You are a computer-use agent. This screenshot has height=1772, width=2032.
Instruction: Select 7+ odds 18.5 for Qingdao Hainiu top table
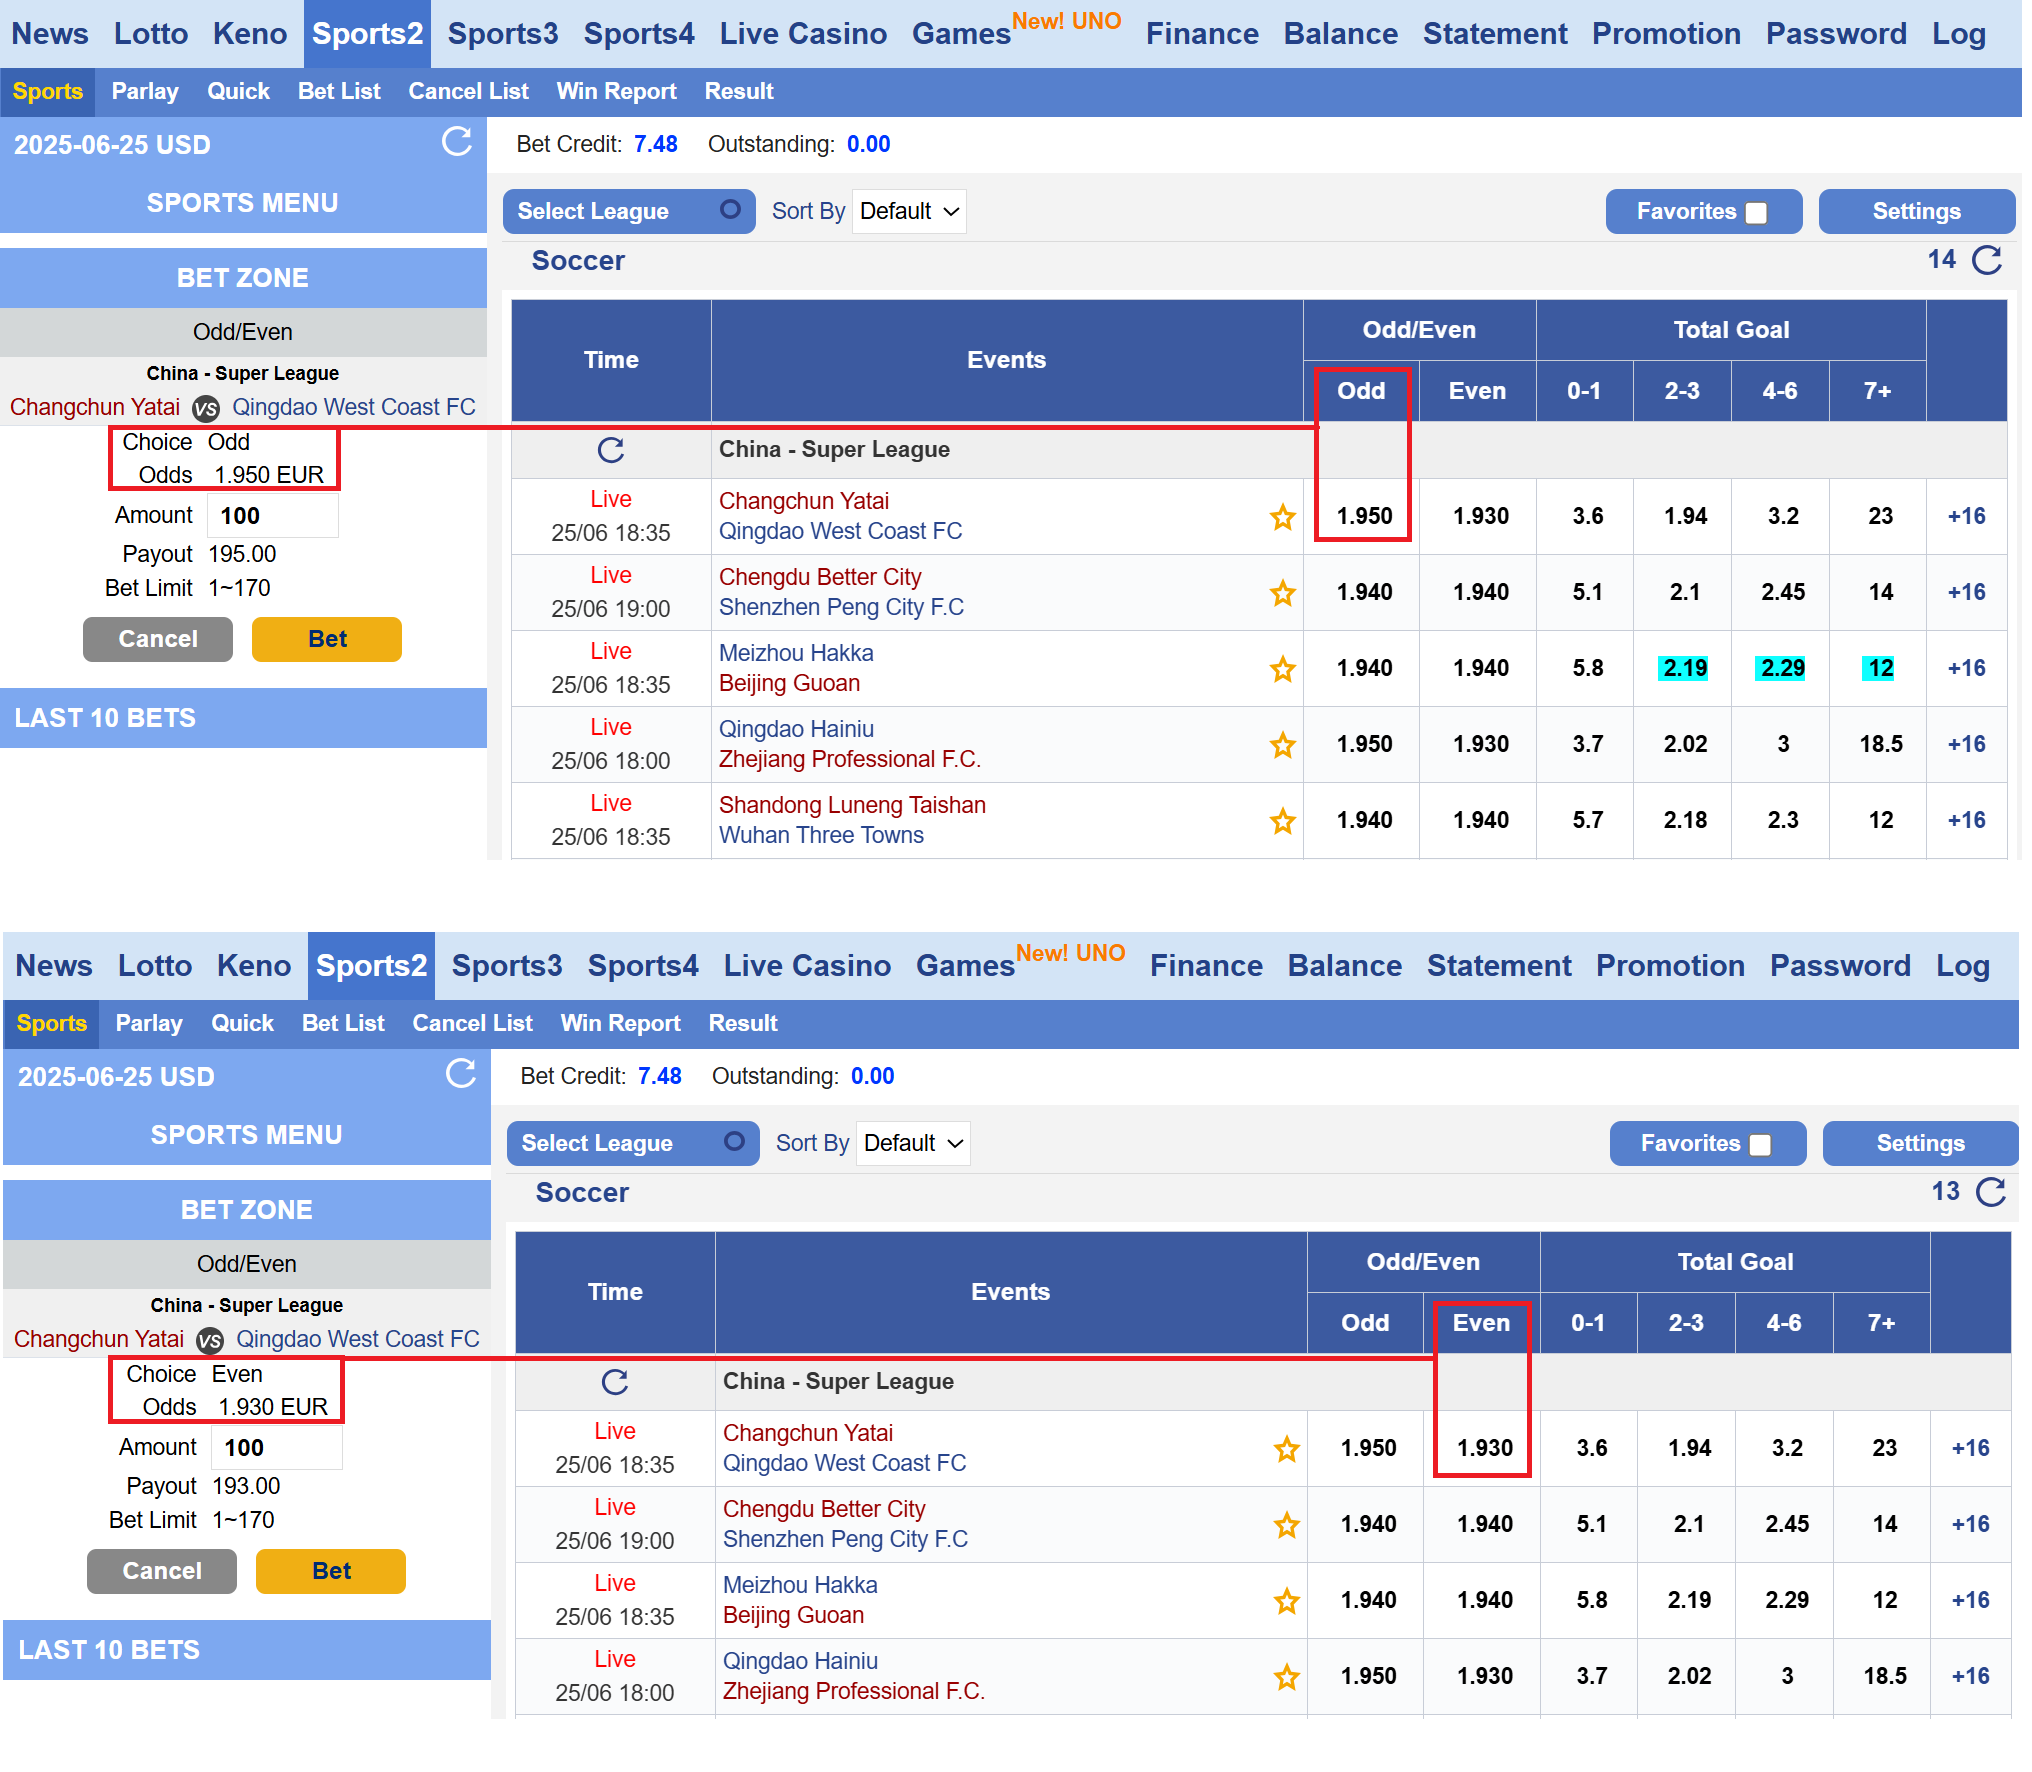tap(1880, 744)
